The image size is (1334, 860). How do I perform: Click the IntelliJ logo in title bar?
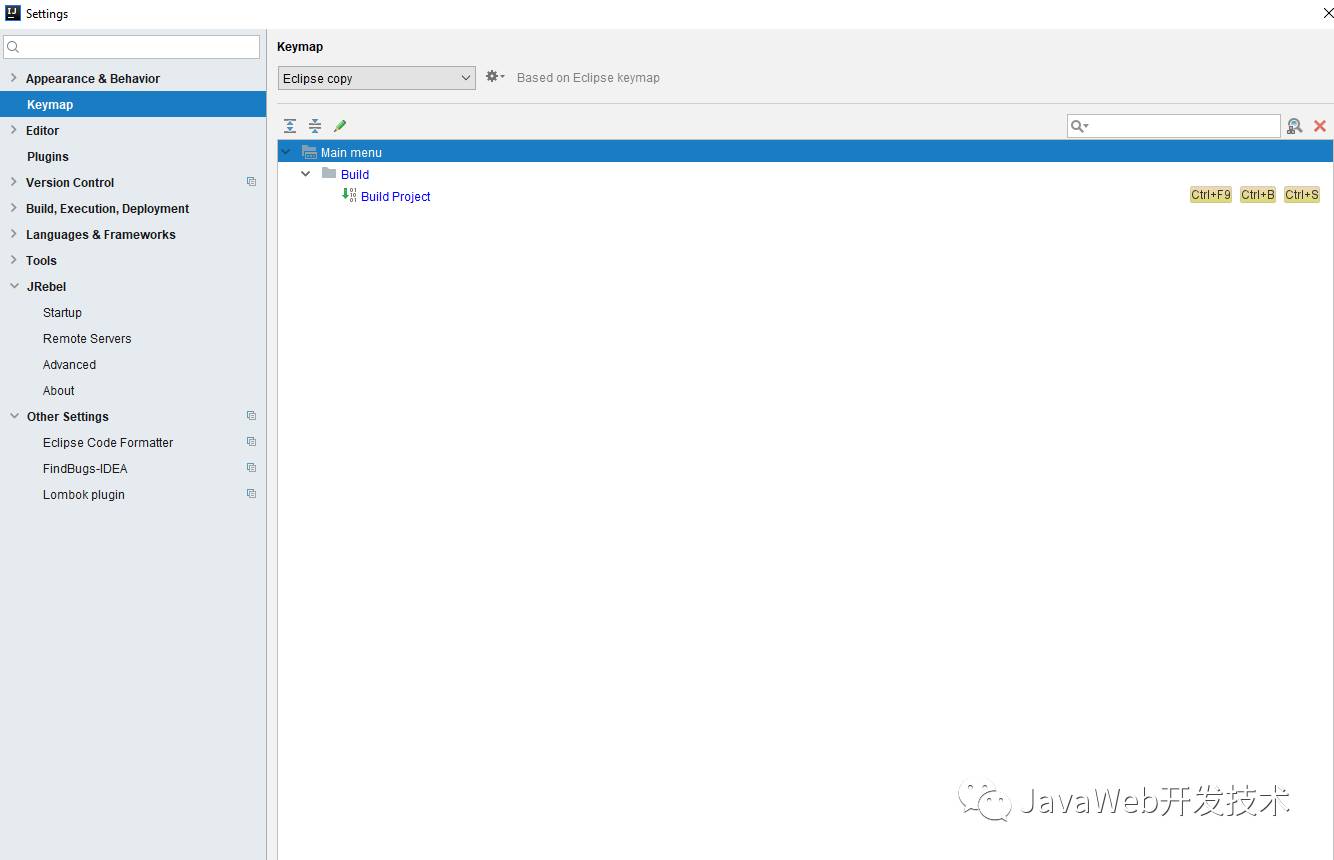point(13,13)
